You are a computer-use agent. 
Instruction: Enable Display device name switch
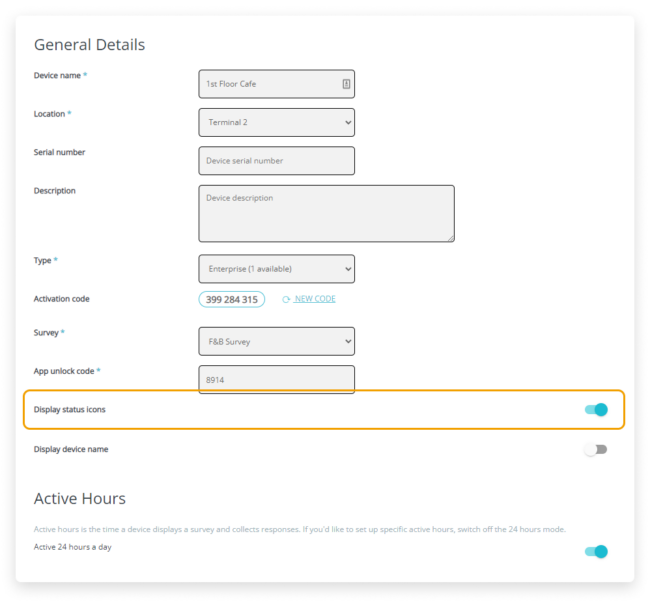pyautogui.click(x=596, y=449)
